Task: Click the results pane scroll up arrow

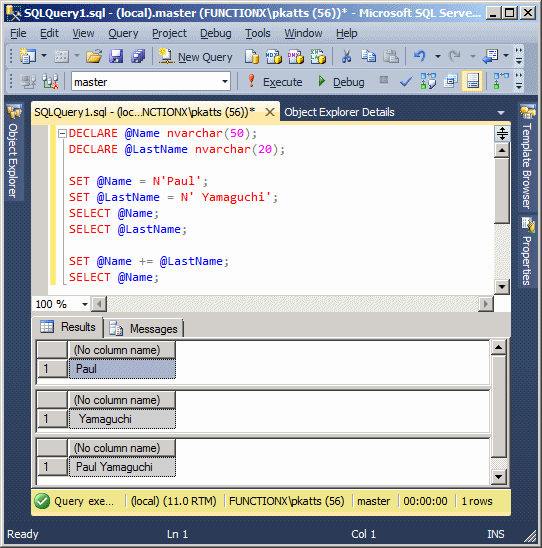Action: tap(498, 347)
